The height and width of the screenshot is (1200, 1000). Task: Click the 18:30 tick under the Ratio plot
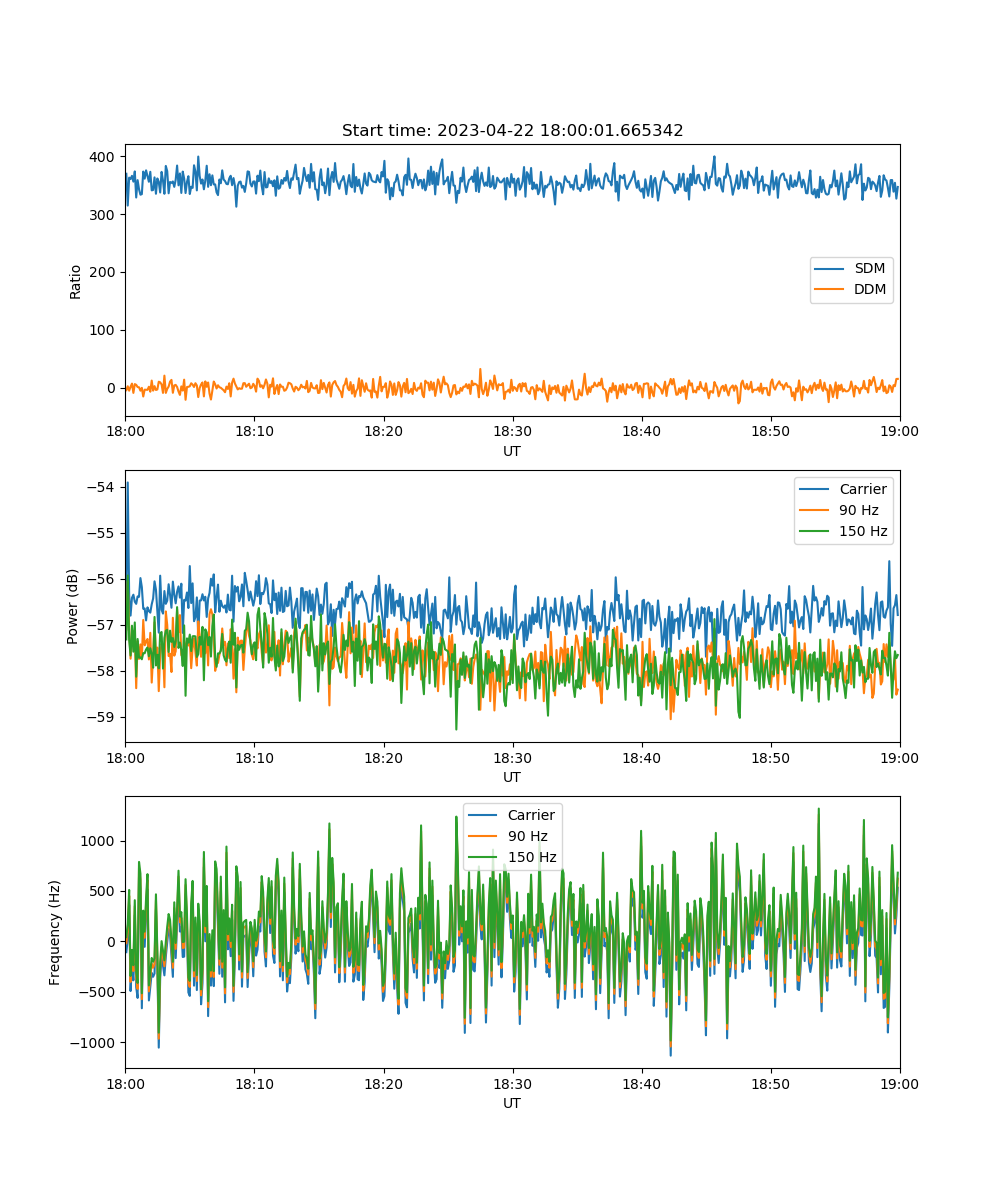click(x=513, y=431)
